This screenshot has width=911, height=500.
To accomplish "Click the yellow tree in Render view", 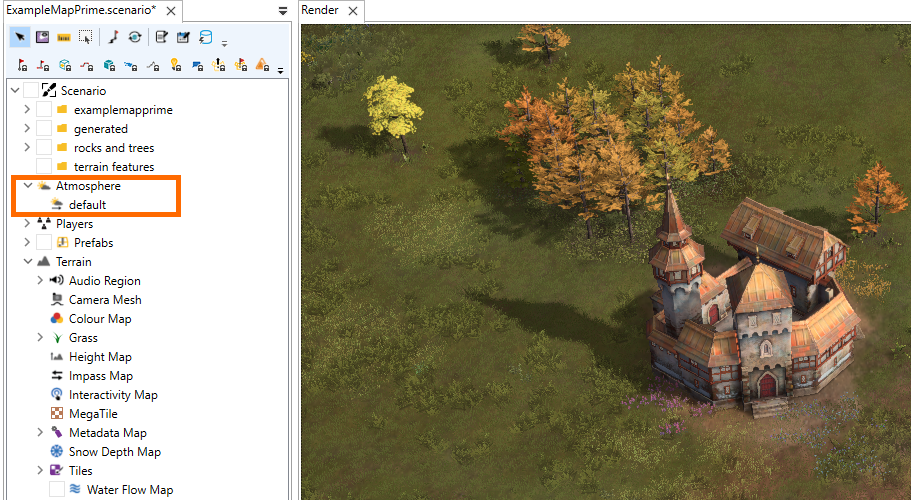I will point(394,112).
